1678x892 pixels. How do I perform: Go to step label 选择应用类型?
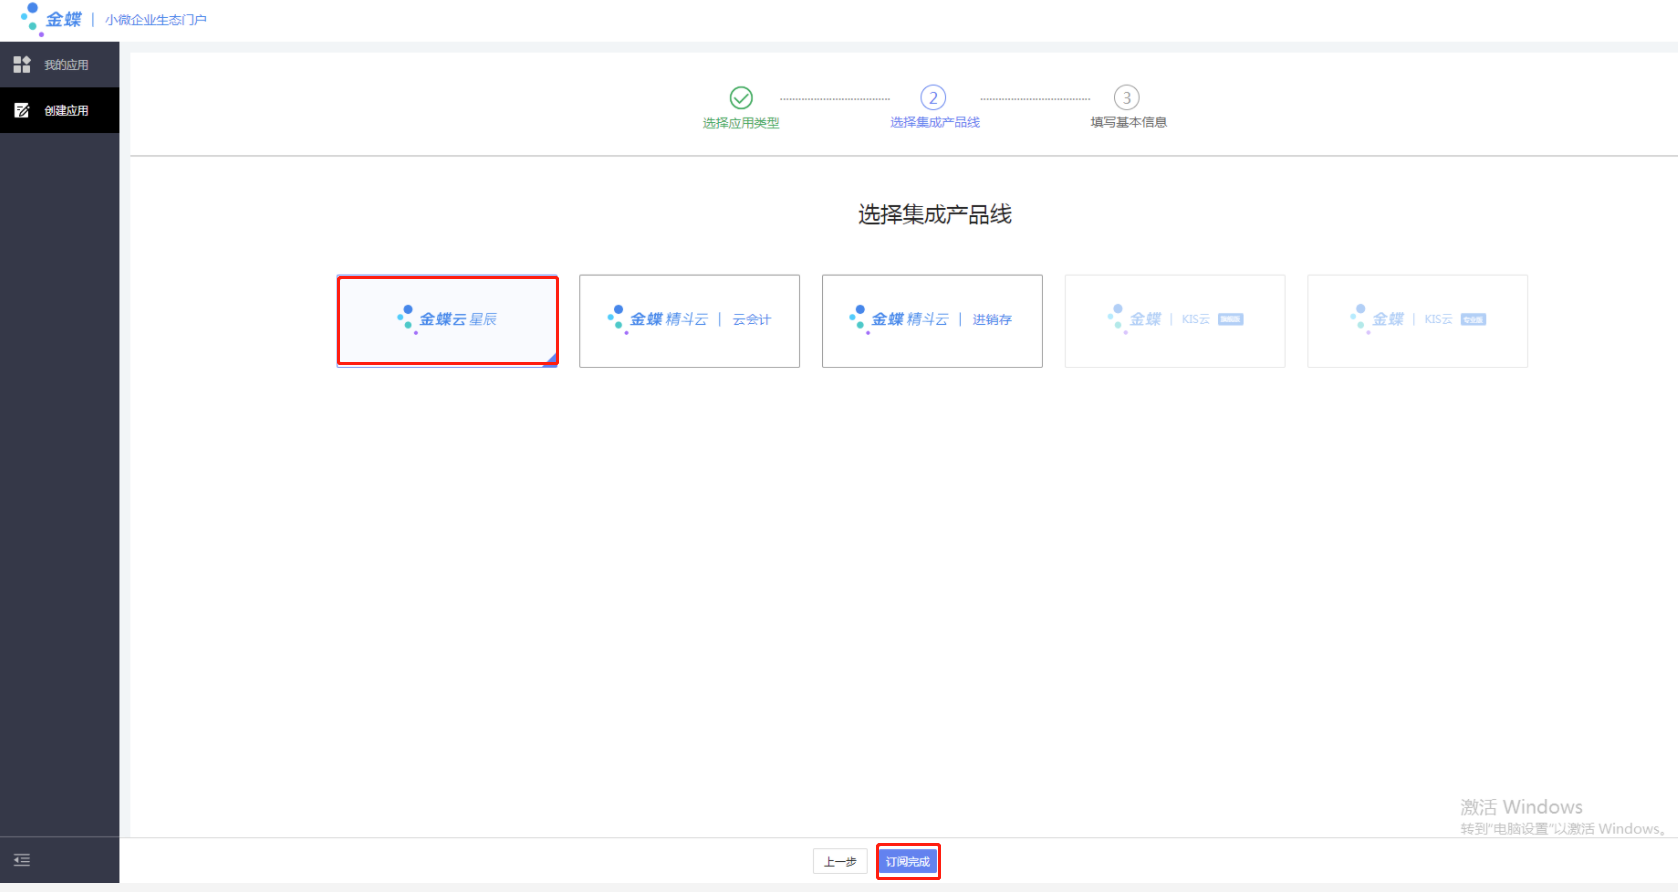[x=741, y=123]
